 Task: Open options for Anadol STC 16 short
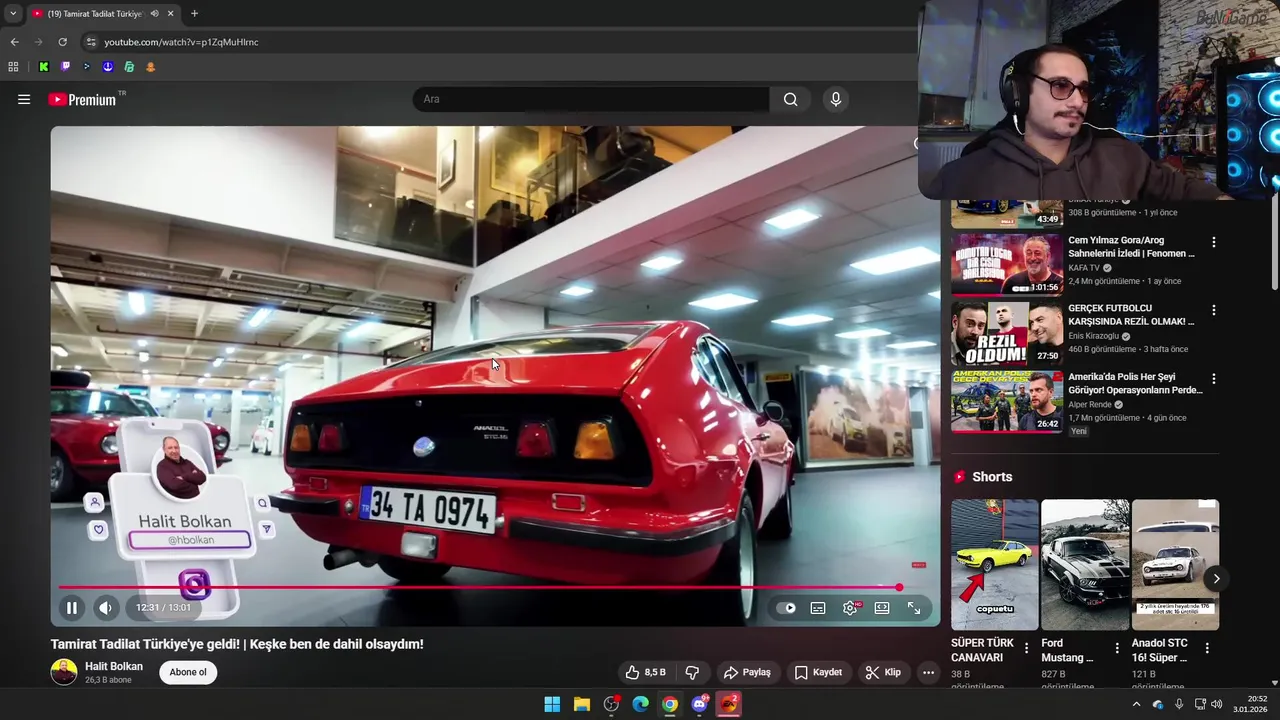pos(1207,648)
